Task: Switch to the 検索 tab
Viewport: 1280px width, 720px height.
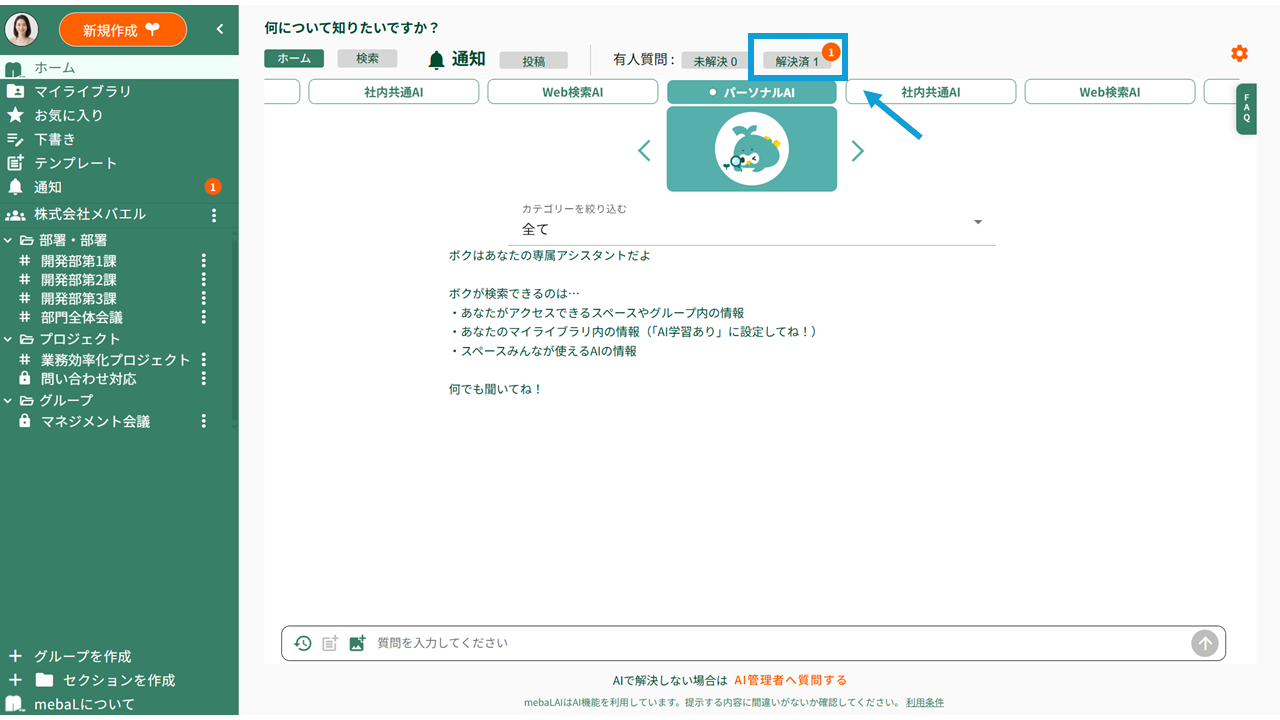Action: pyautogui.click(x=367, y=59)
